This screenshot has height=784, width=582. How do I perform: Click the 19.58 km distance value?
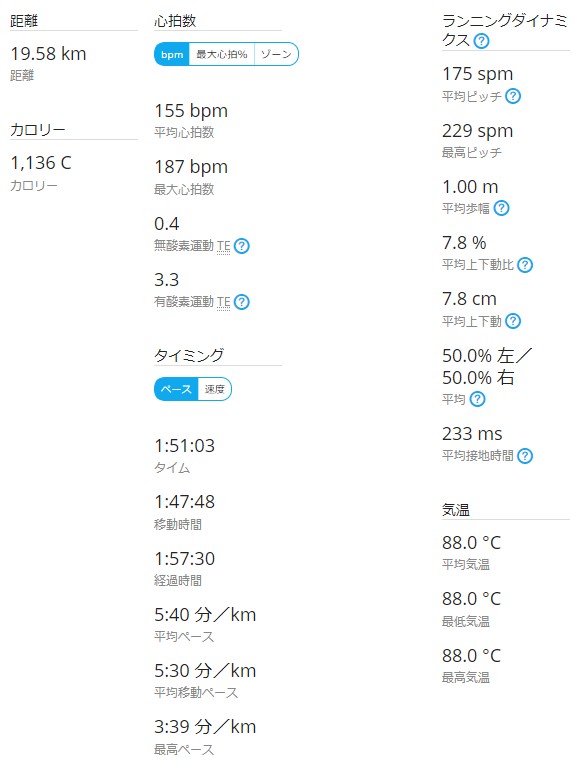point(48,54)
